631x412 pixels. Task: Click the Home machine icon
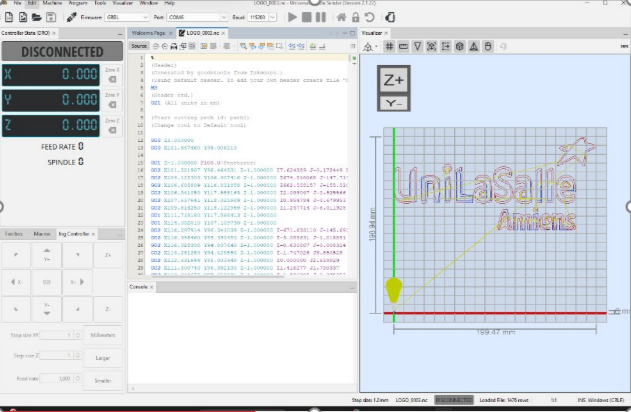(341, 17)
